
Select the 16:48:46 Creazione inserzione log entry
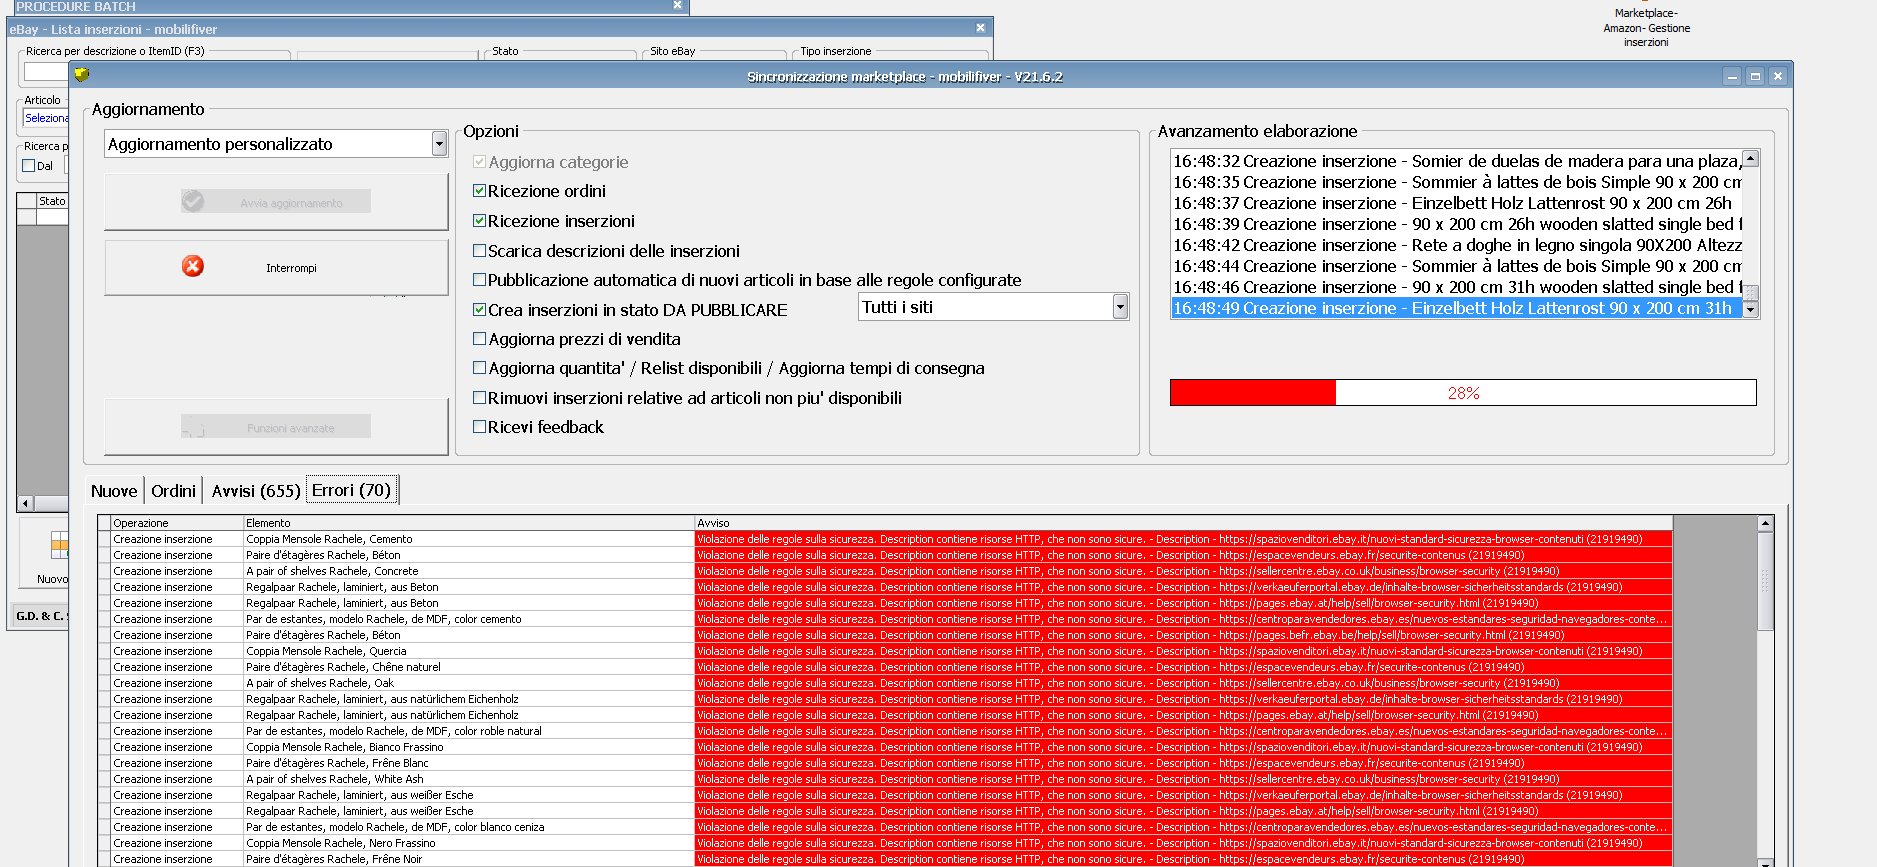1457,287
